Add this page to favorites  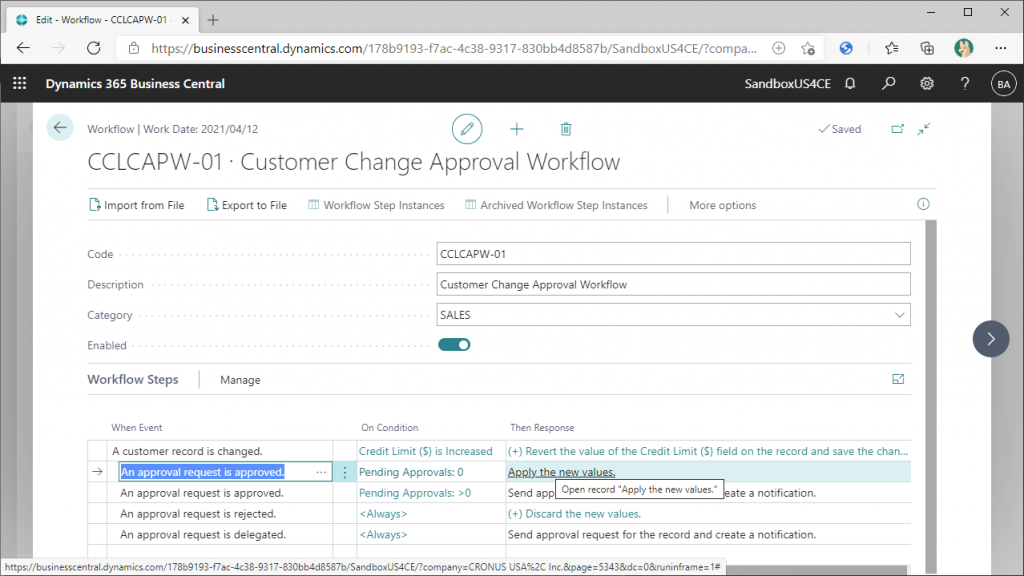[x=808, y=48]
